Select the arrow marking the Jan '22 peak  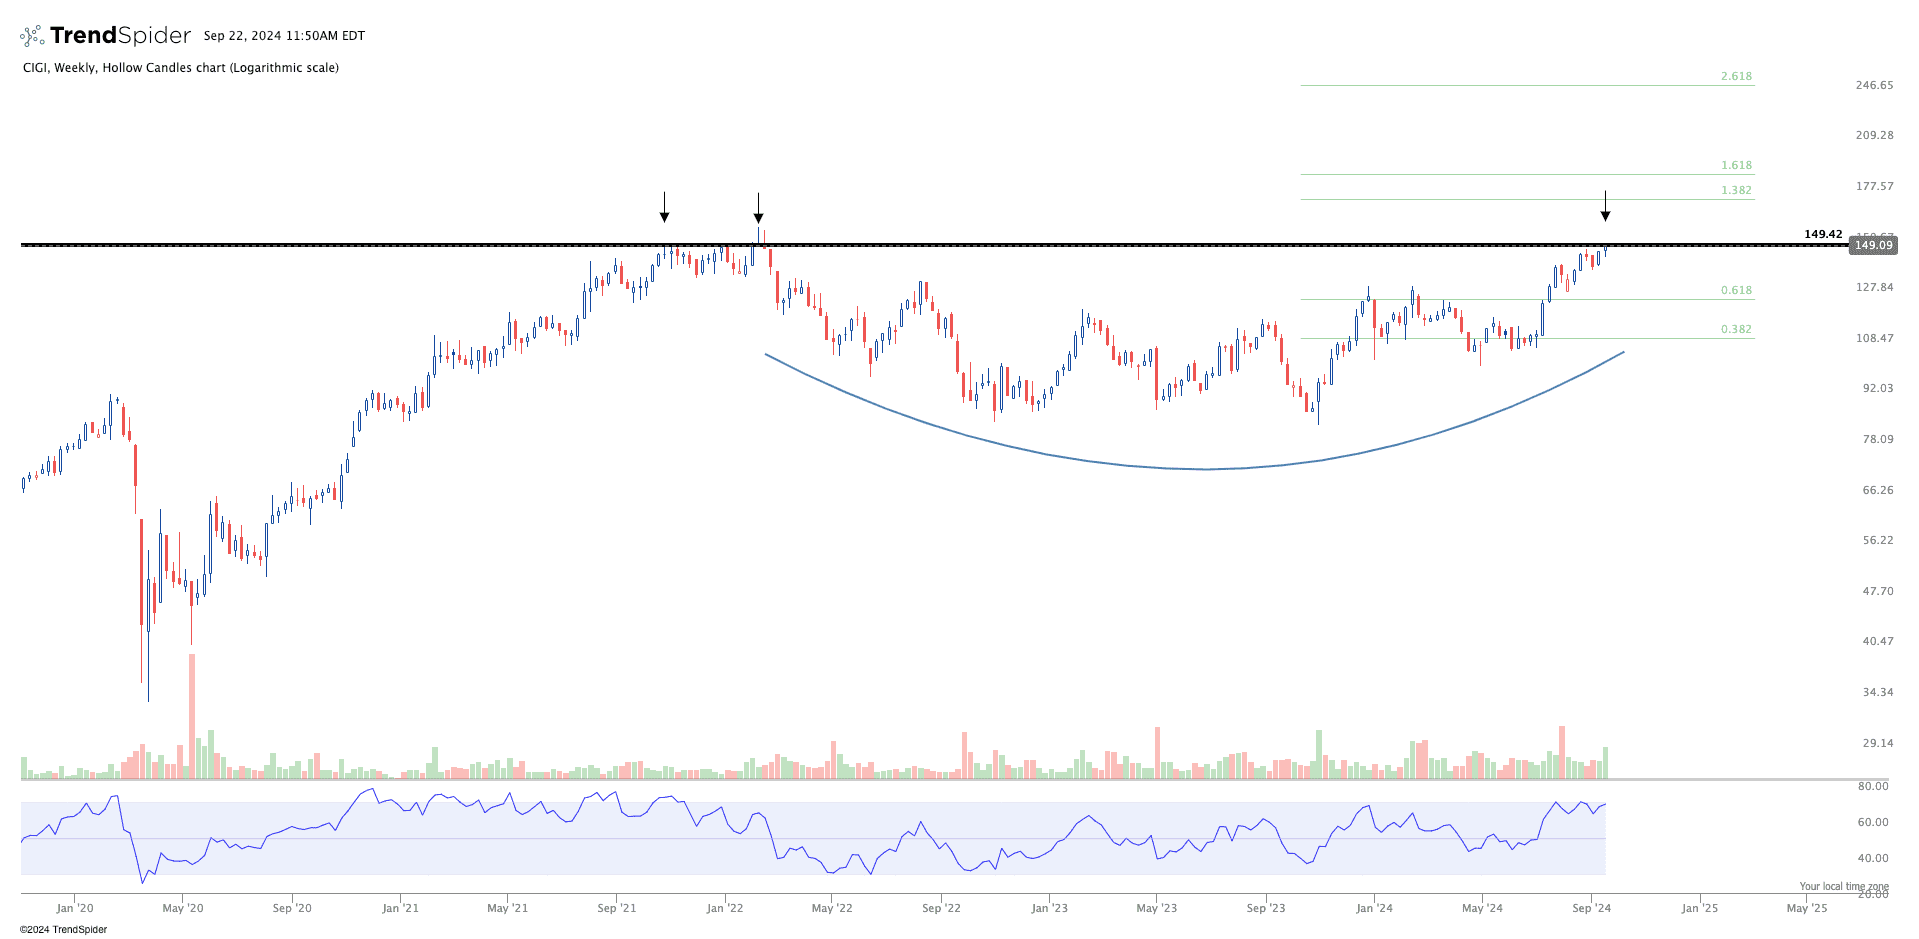758,208
